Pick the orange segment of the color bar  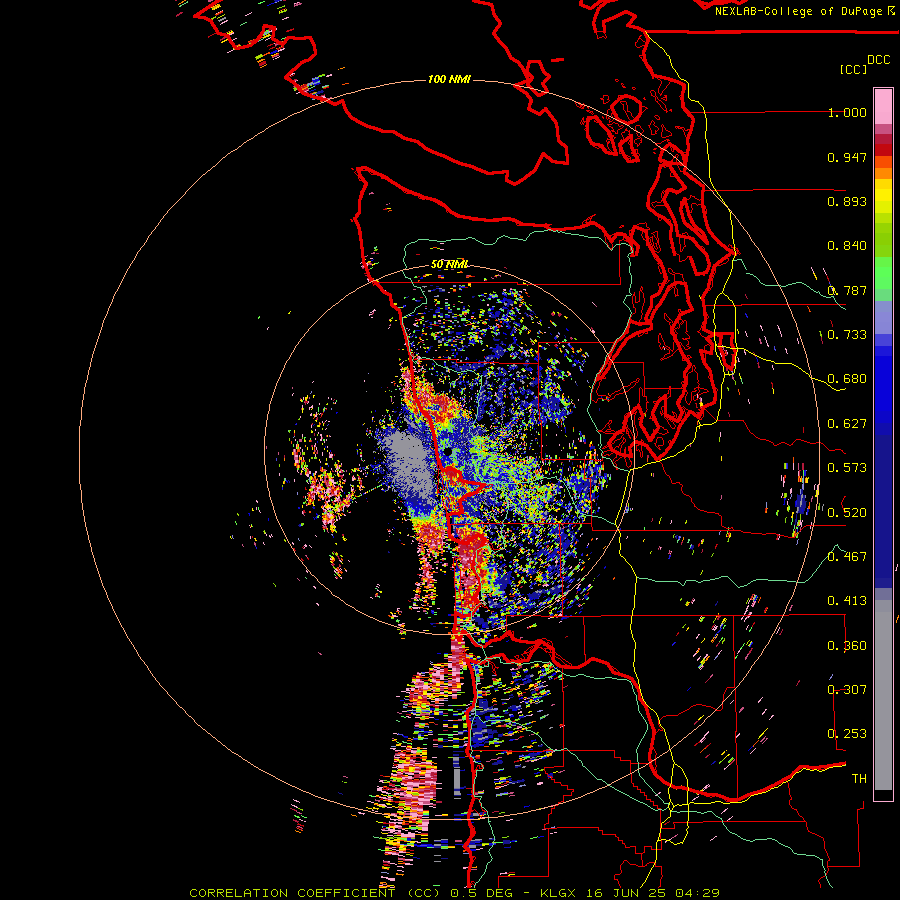(x=883, y=173)
